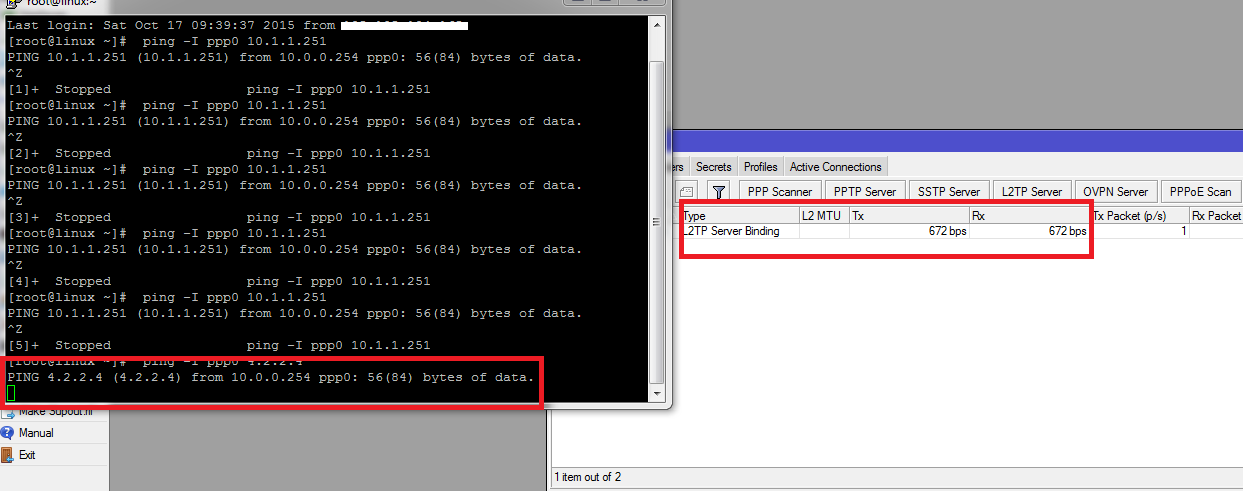Open L2TP Server settings
The height and width of the screenshot is (491, 1243).
[1032, 192]
